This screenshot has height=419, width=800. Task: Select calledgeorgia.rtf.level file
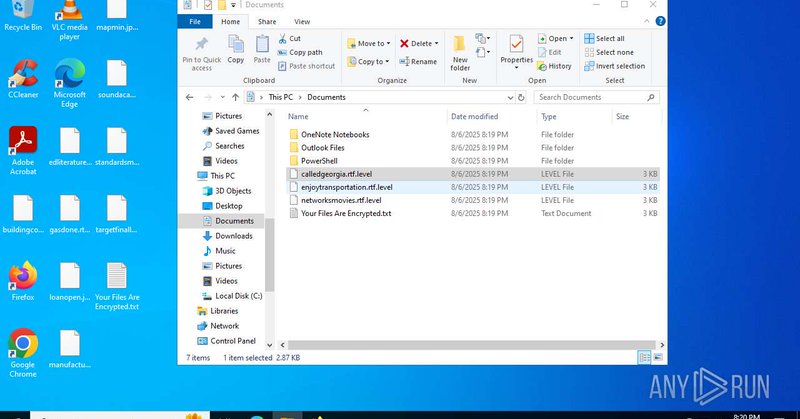[x=473, y=174]
